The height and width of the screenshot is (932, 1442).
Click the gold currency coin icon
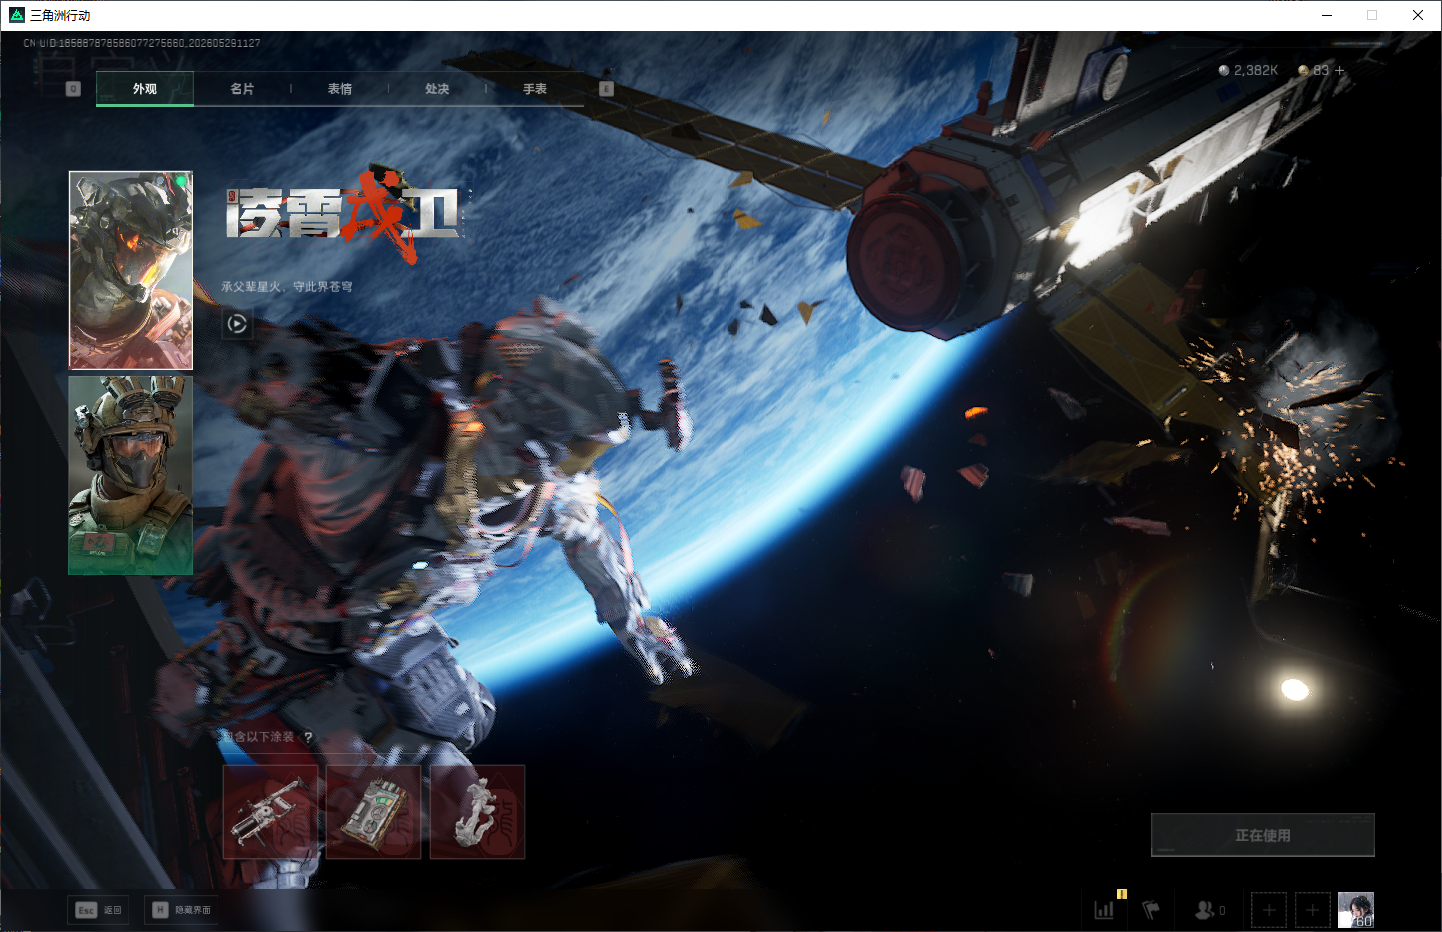(1304, 70)
